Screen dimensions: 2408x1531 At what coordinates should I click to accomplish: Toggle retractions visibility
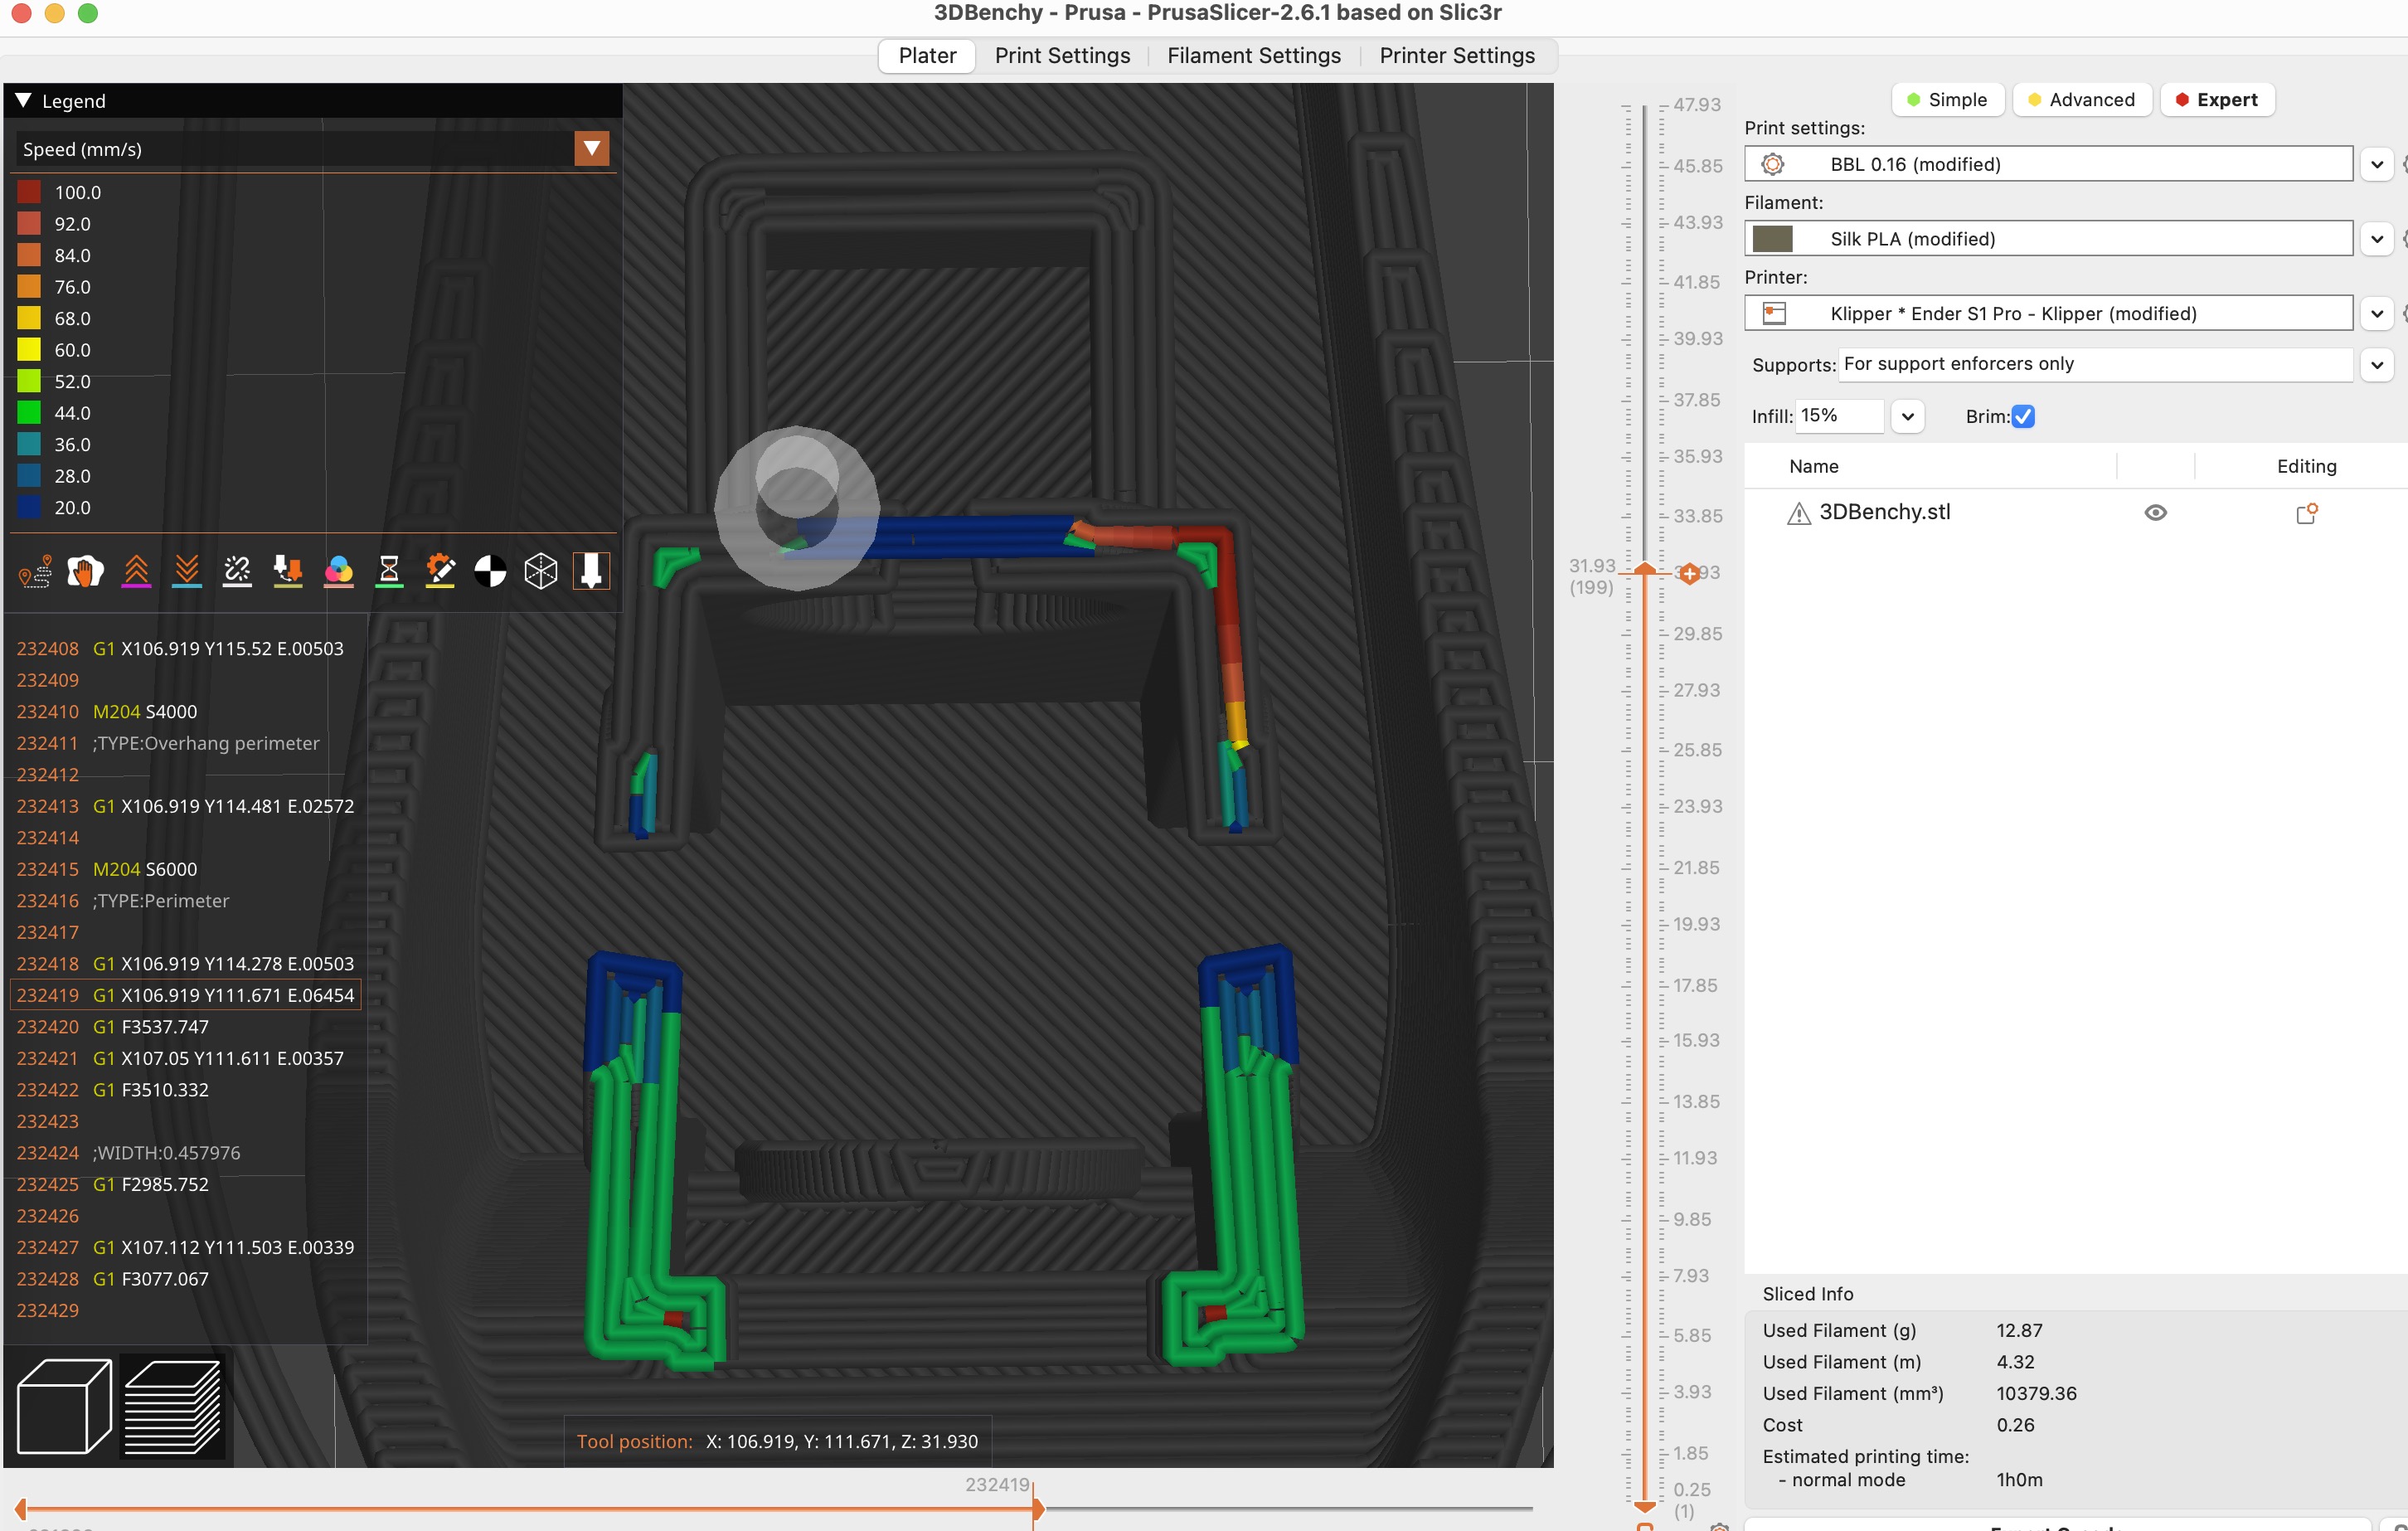(x=136, y=571)
